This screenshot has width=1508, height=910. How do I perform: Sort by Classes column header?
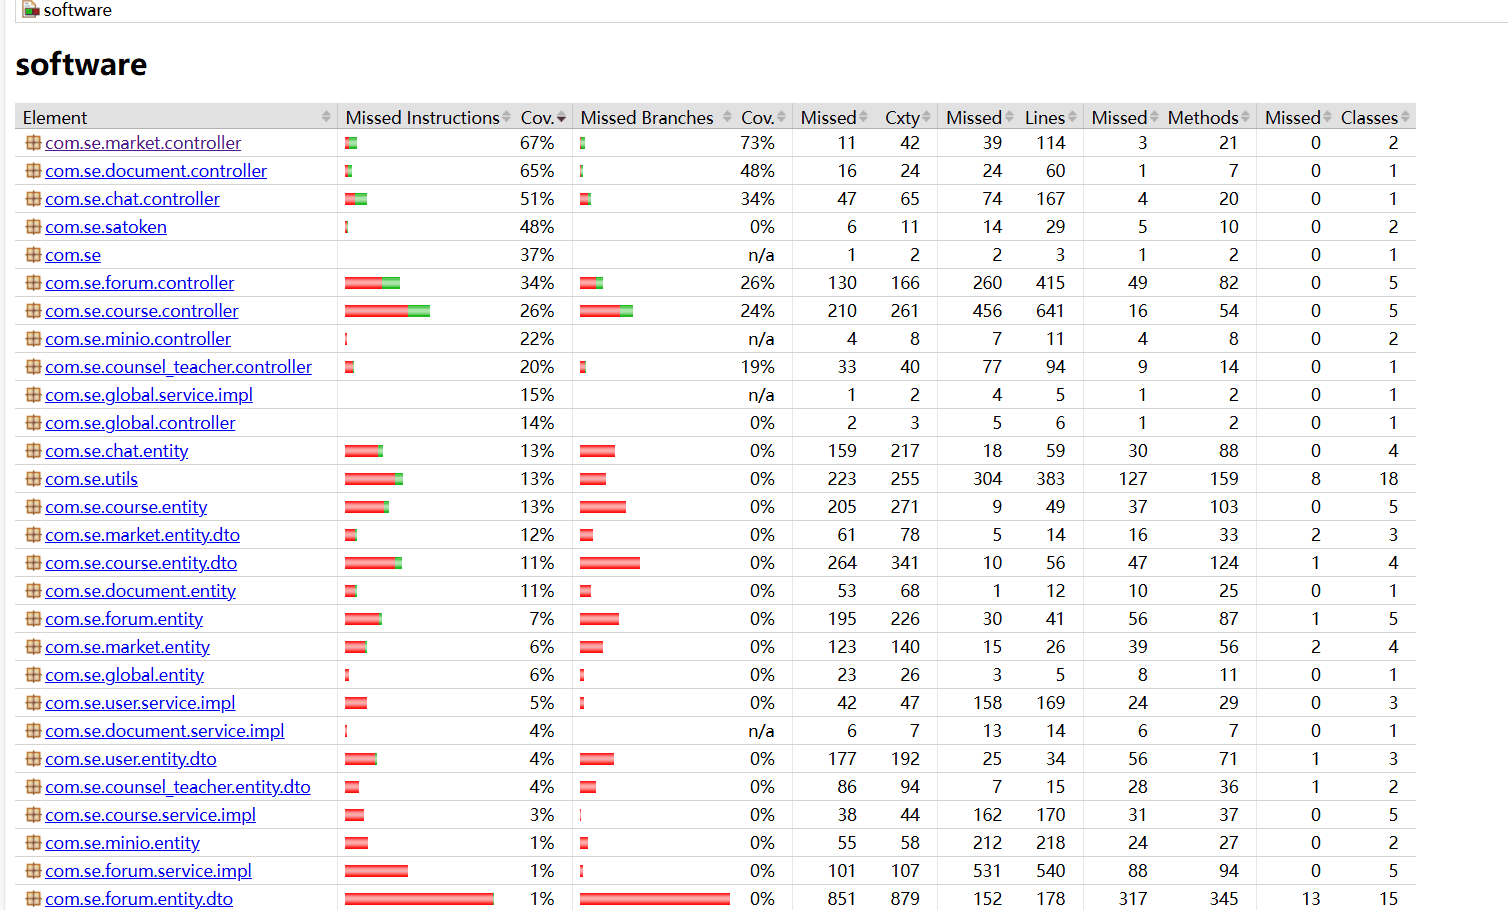coord(1374,117)
